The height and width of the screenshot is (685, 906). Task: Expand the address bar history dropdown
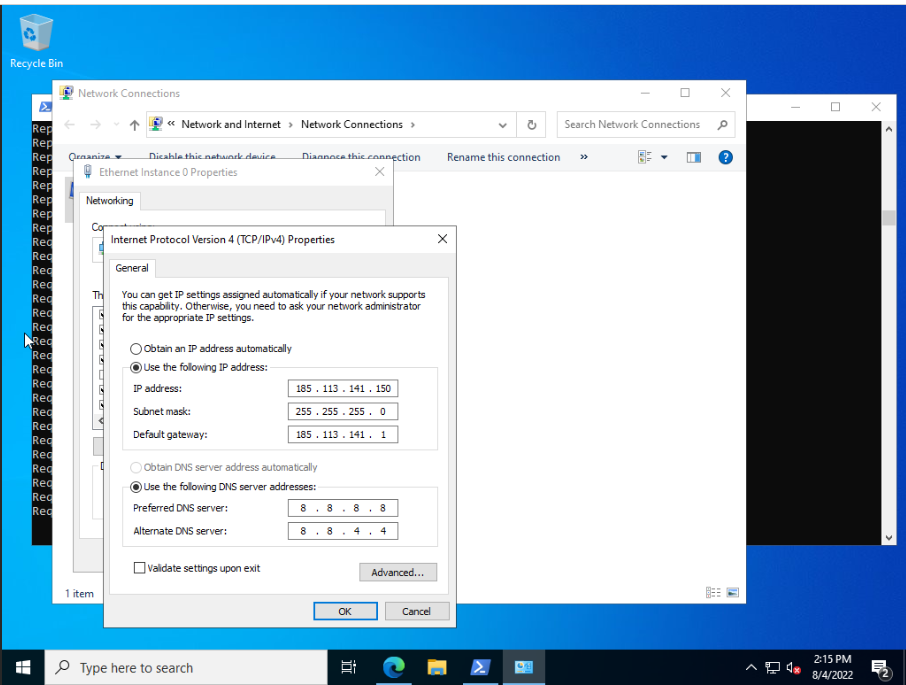[x=502, y=125]
